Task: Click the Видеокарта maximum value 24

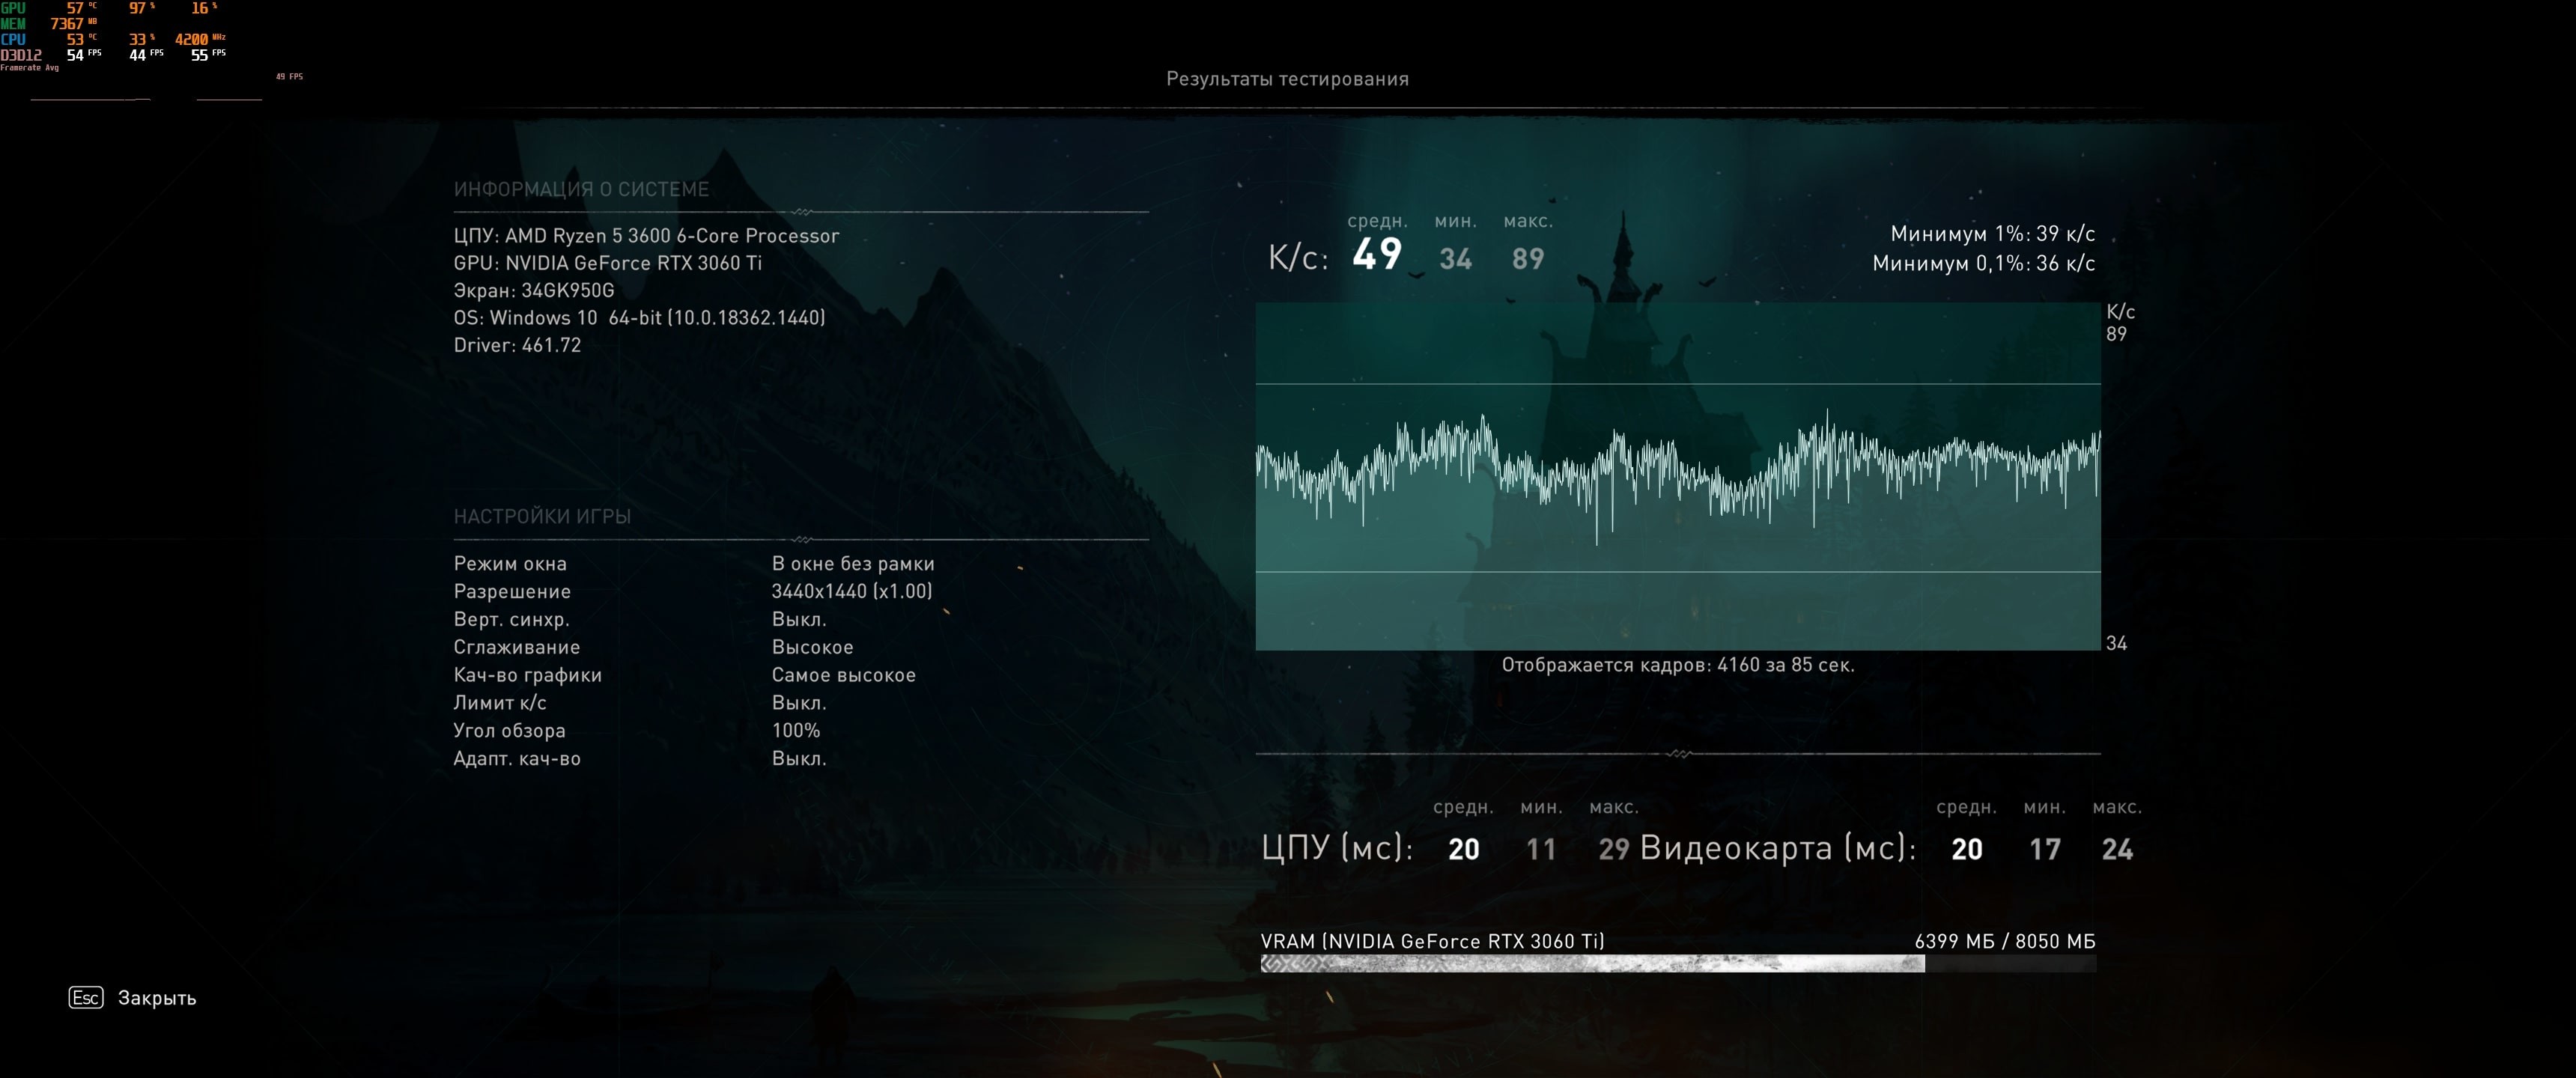Action: [2117, 850]
